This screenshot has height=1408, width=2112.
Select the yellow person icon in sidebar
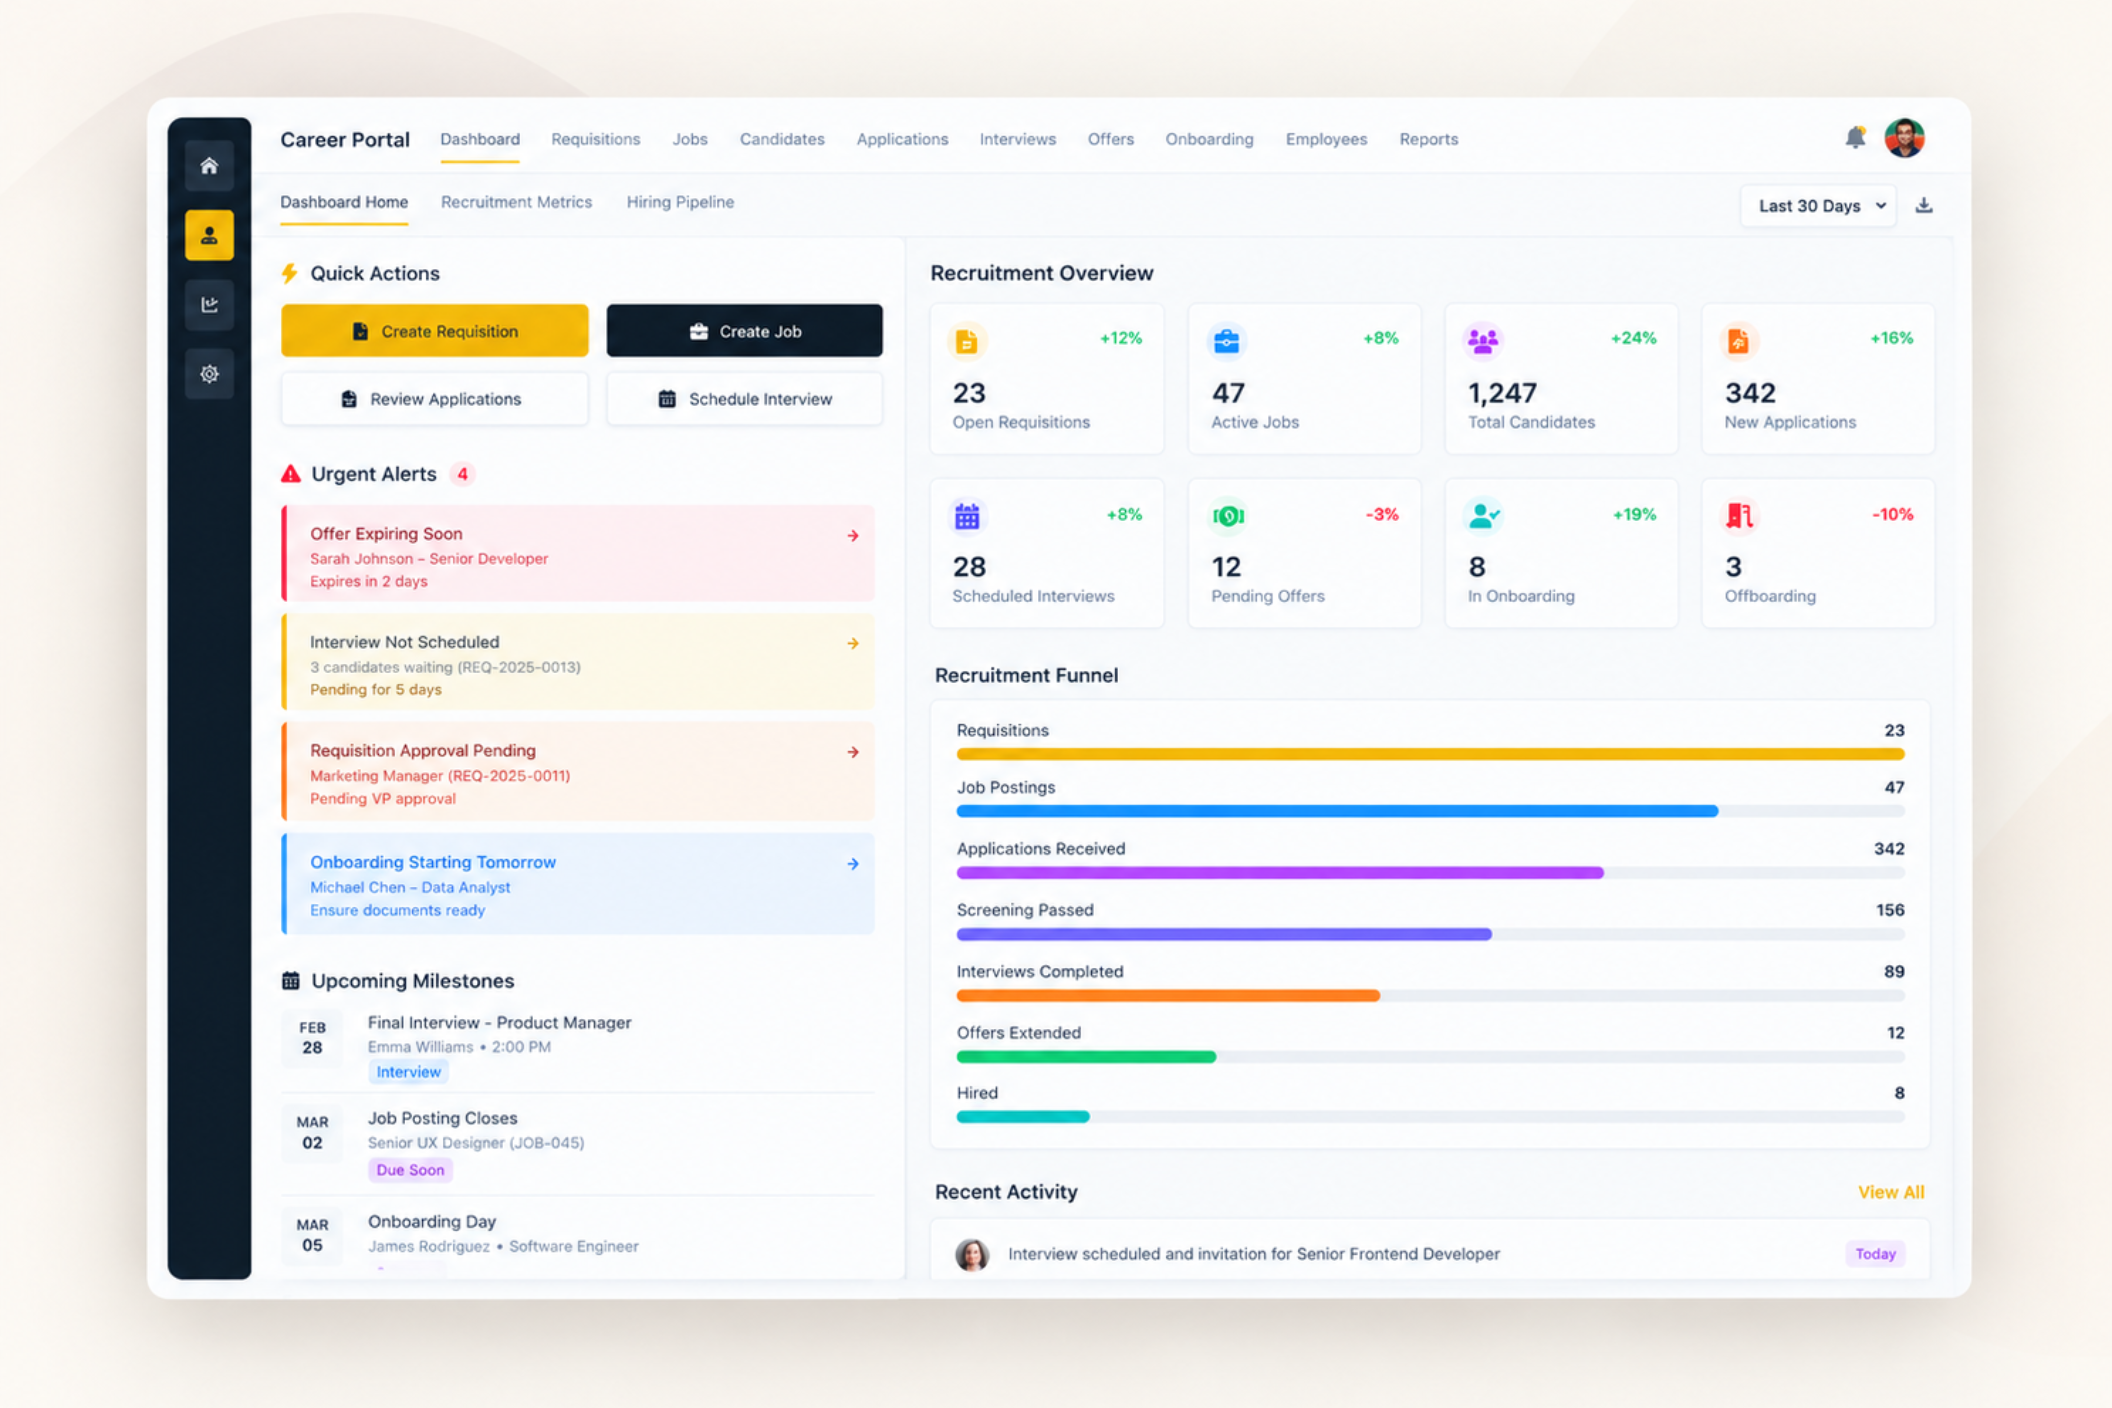coord(209,235)
